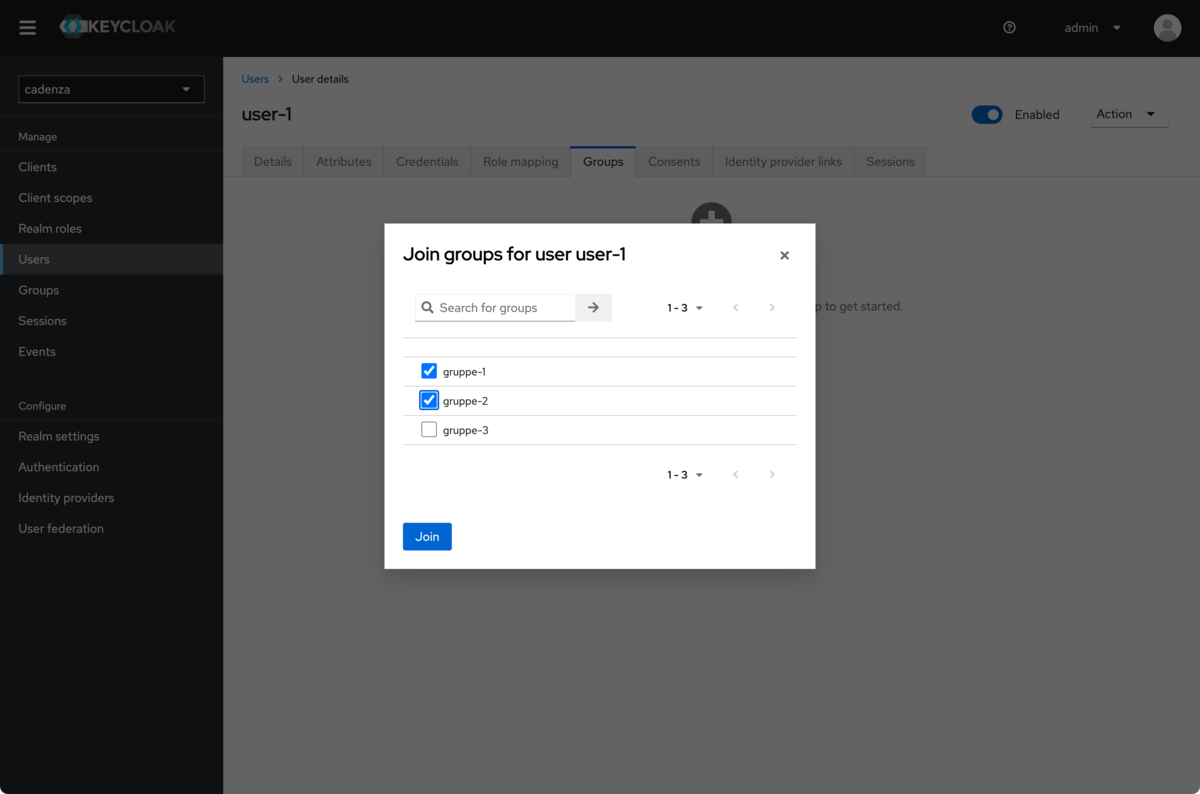The width and height of the screenshot is (1200, 794).
Task: Open the hamburger navigation menu
Action: click(x=27, y=27)
